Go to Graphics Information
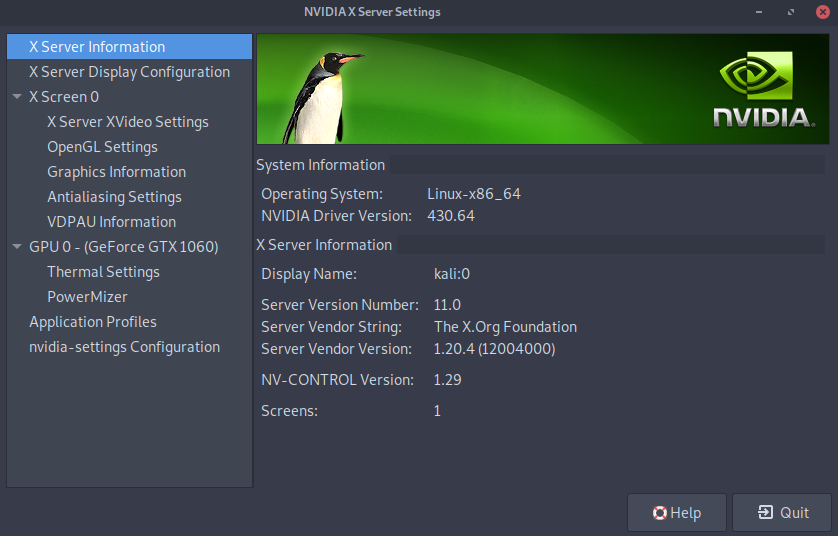Image resolution: width=838 pixels, height=536 pixels. [116, 172]
